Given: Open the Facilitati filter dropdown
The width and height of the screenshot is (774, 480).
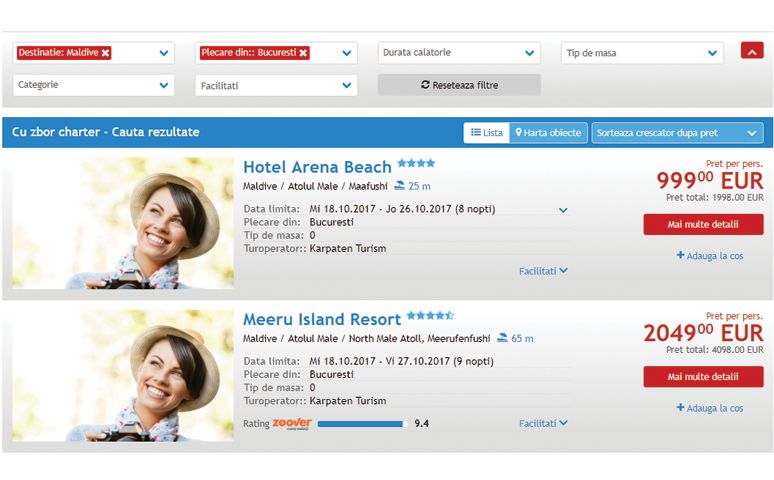Looking at the screenshot, I should coord(276,86).
